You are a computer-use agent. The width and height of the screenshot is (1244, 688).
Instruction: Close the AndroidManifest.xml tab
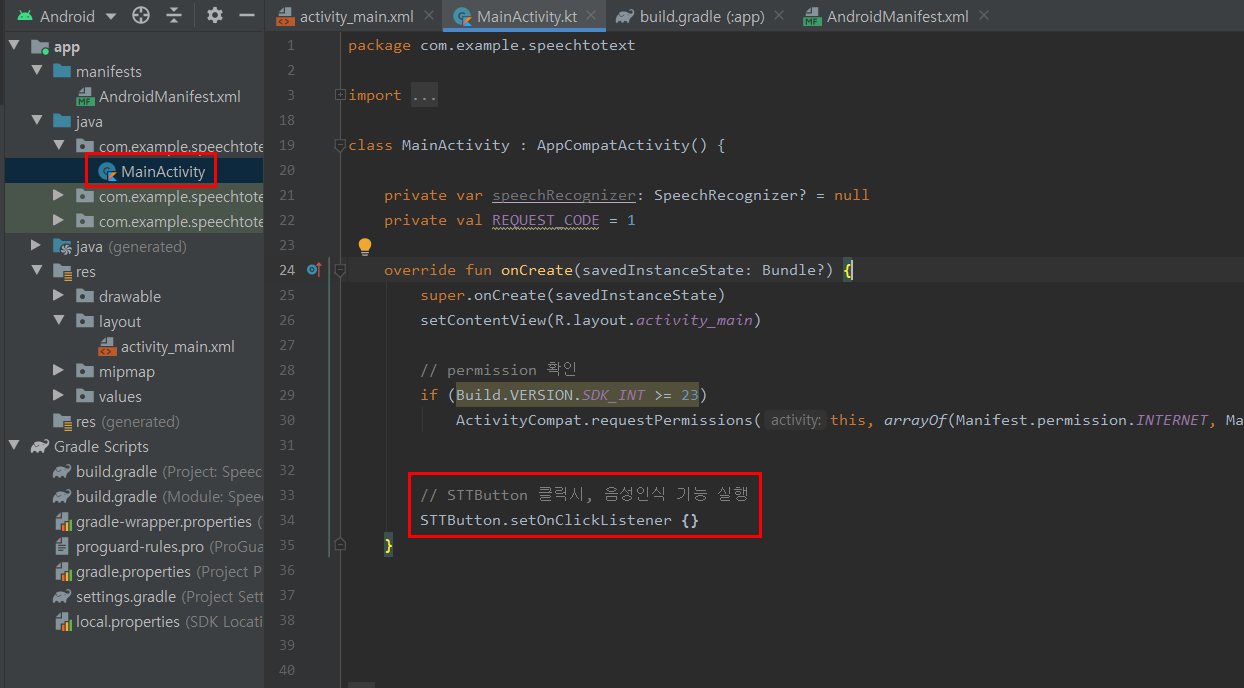tap(984, 17)
